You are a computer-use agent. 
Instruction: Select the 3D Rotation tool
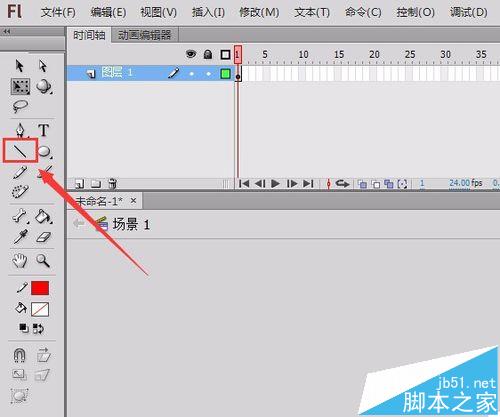44,86
